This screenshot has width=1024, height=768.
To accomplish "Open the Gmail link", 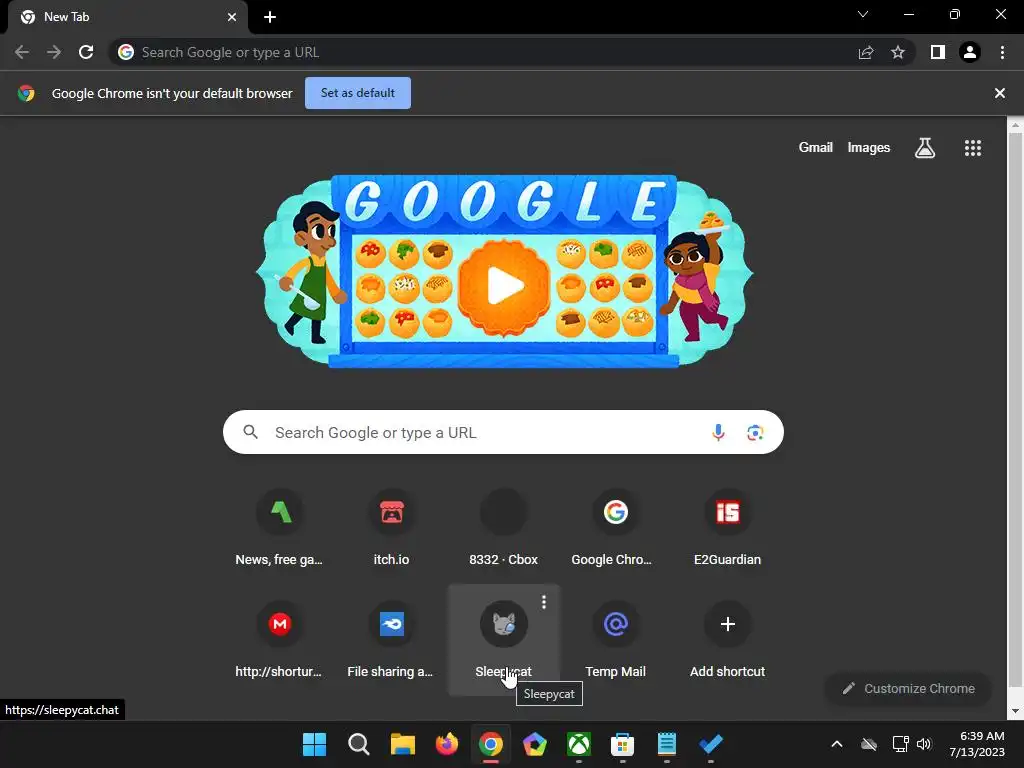I will 816,148.
